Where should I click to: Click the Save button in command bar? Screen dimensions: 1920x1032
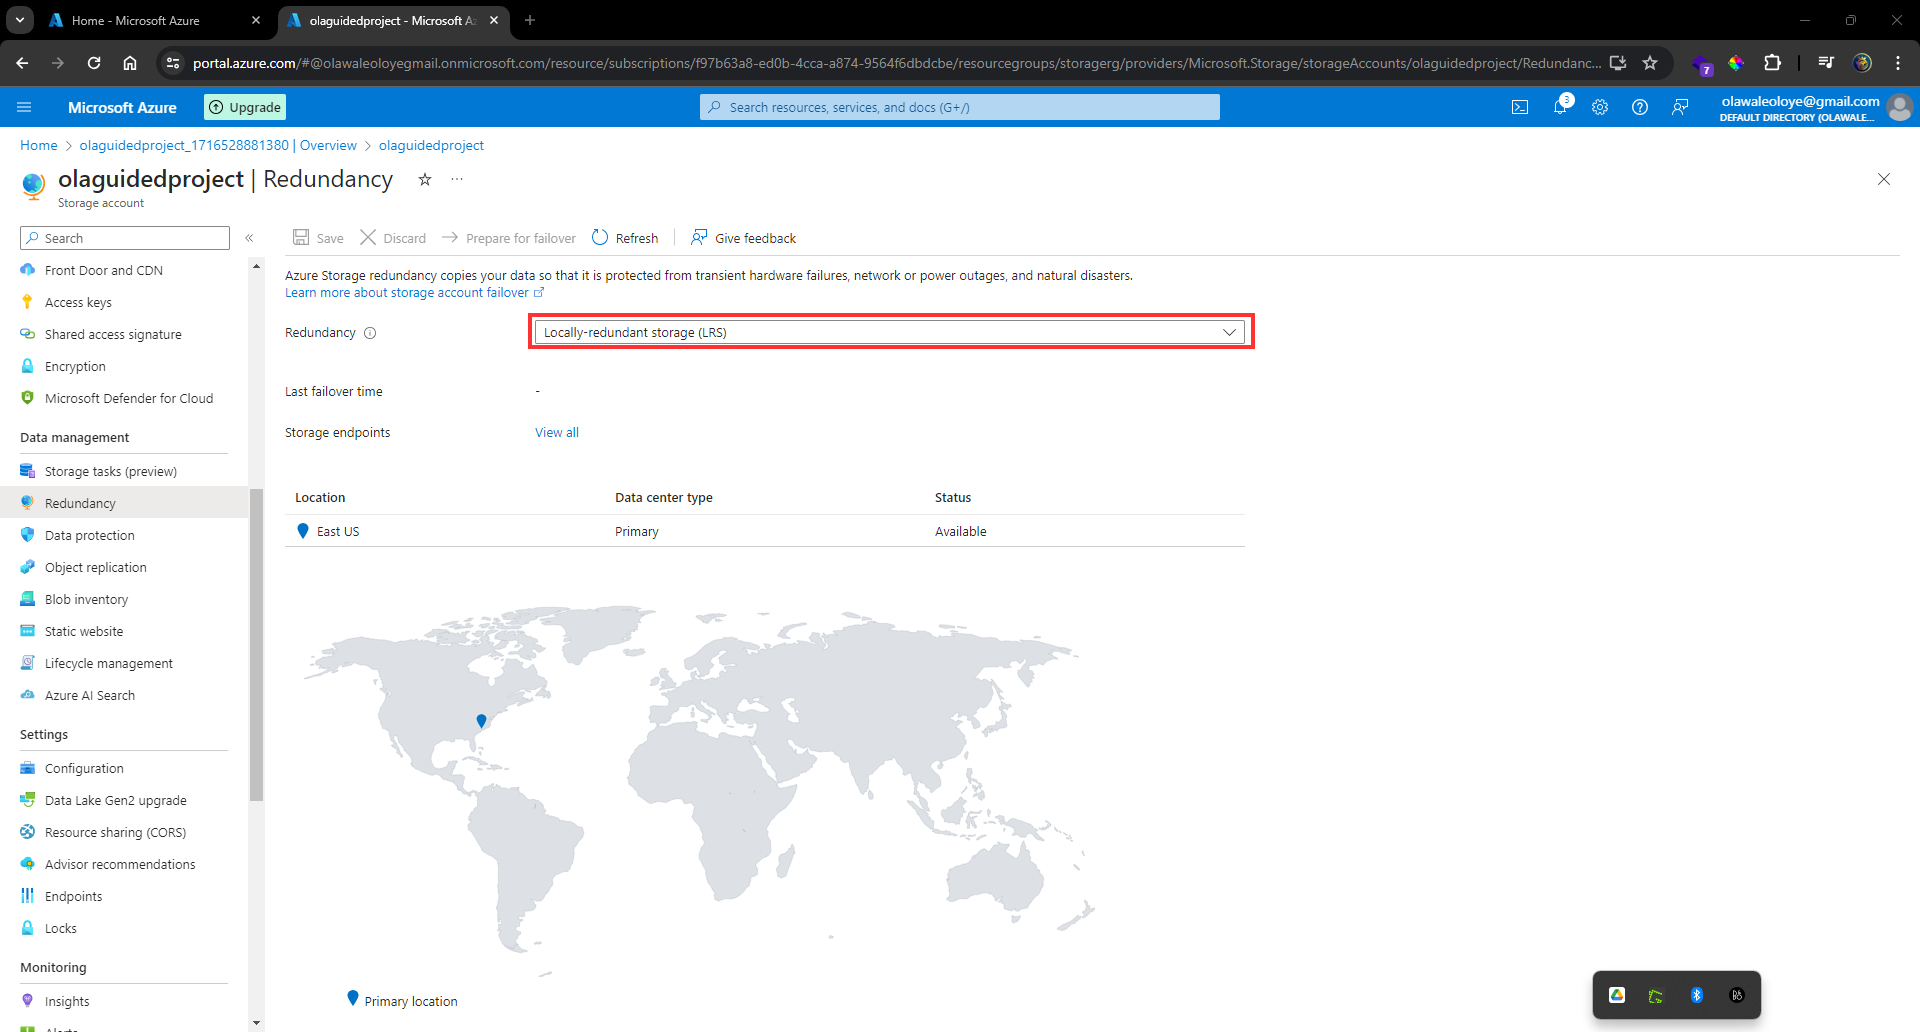coord(318,238)
